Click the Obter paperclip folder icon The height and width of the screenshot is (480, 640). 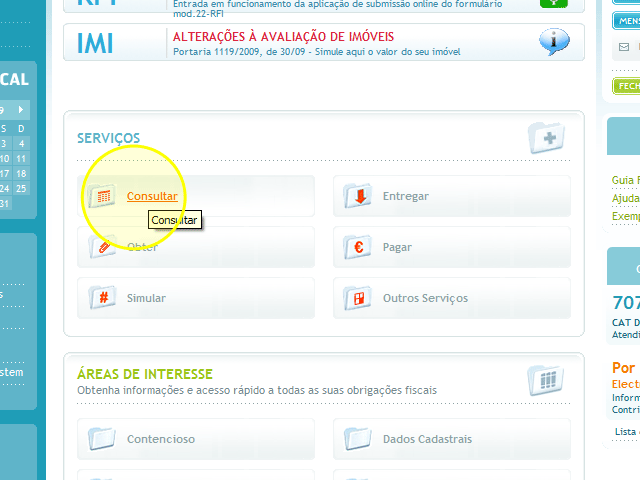click(102, 247)
